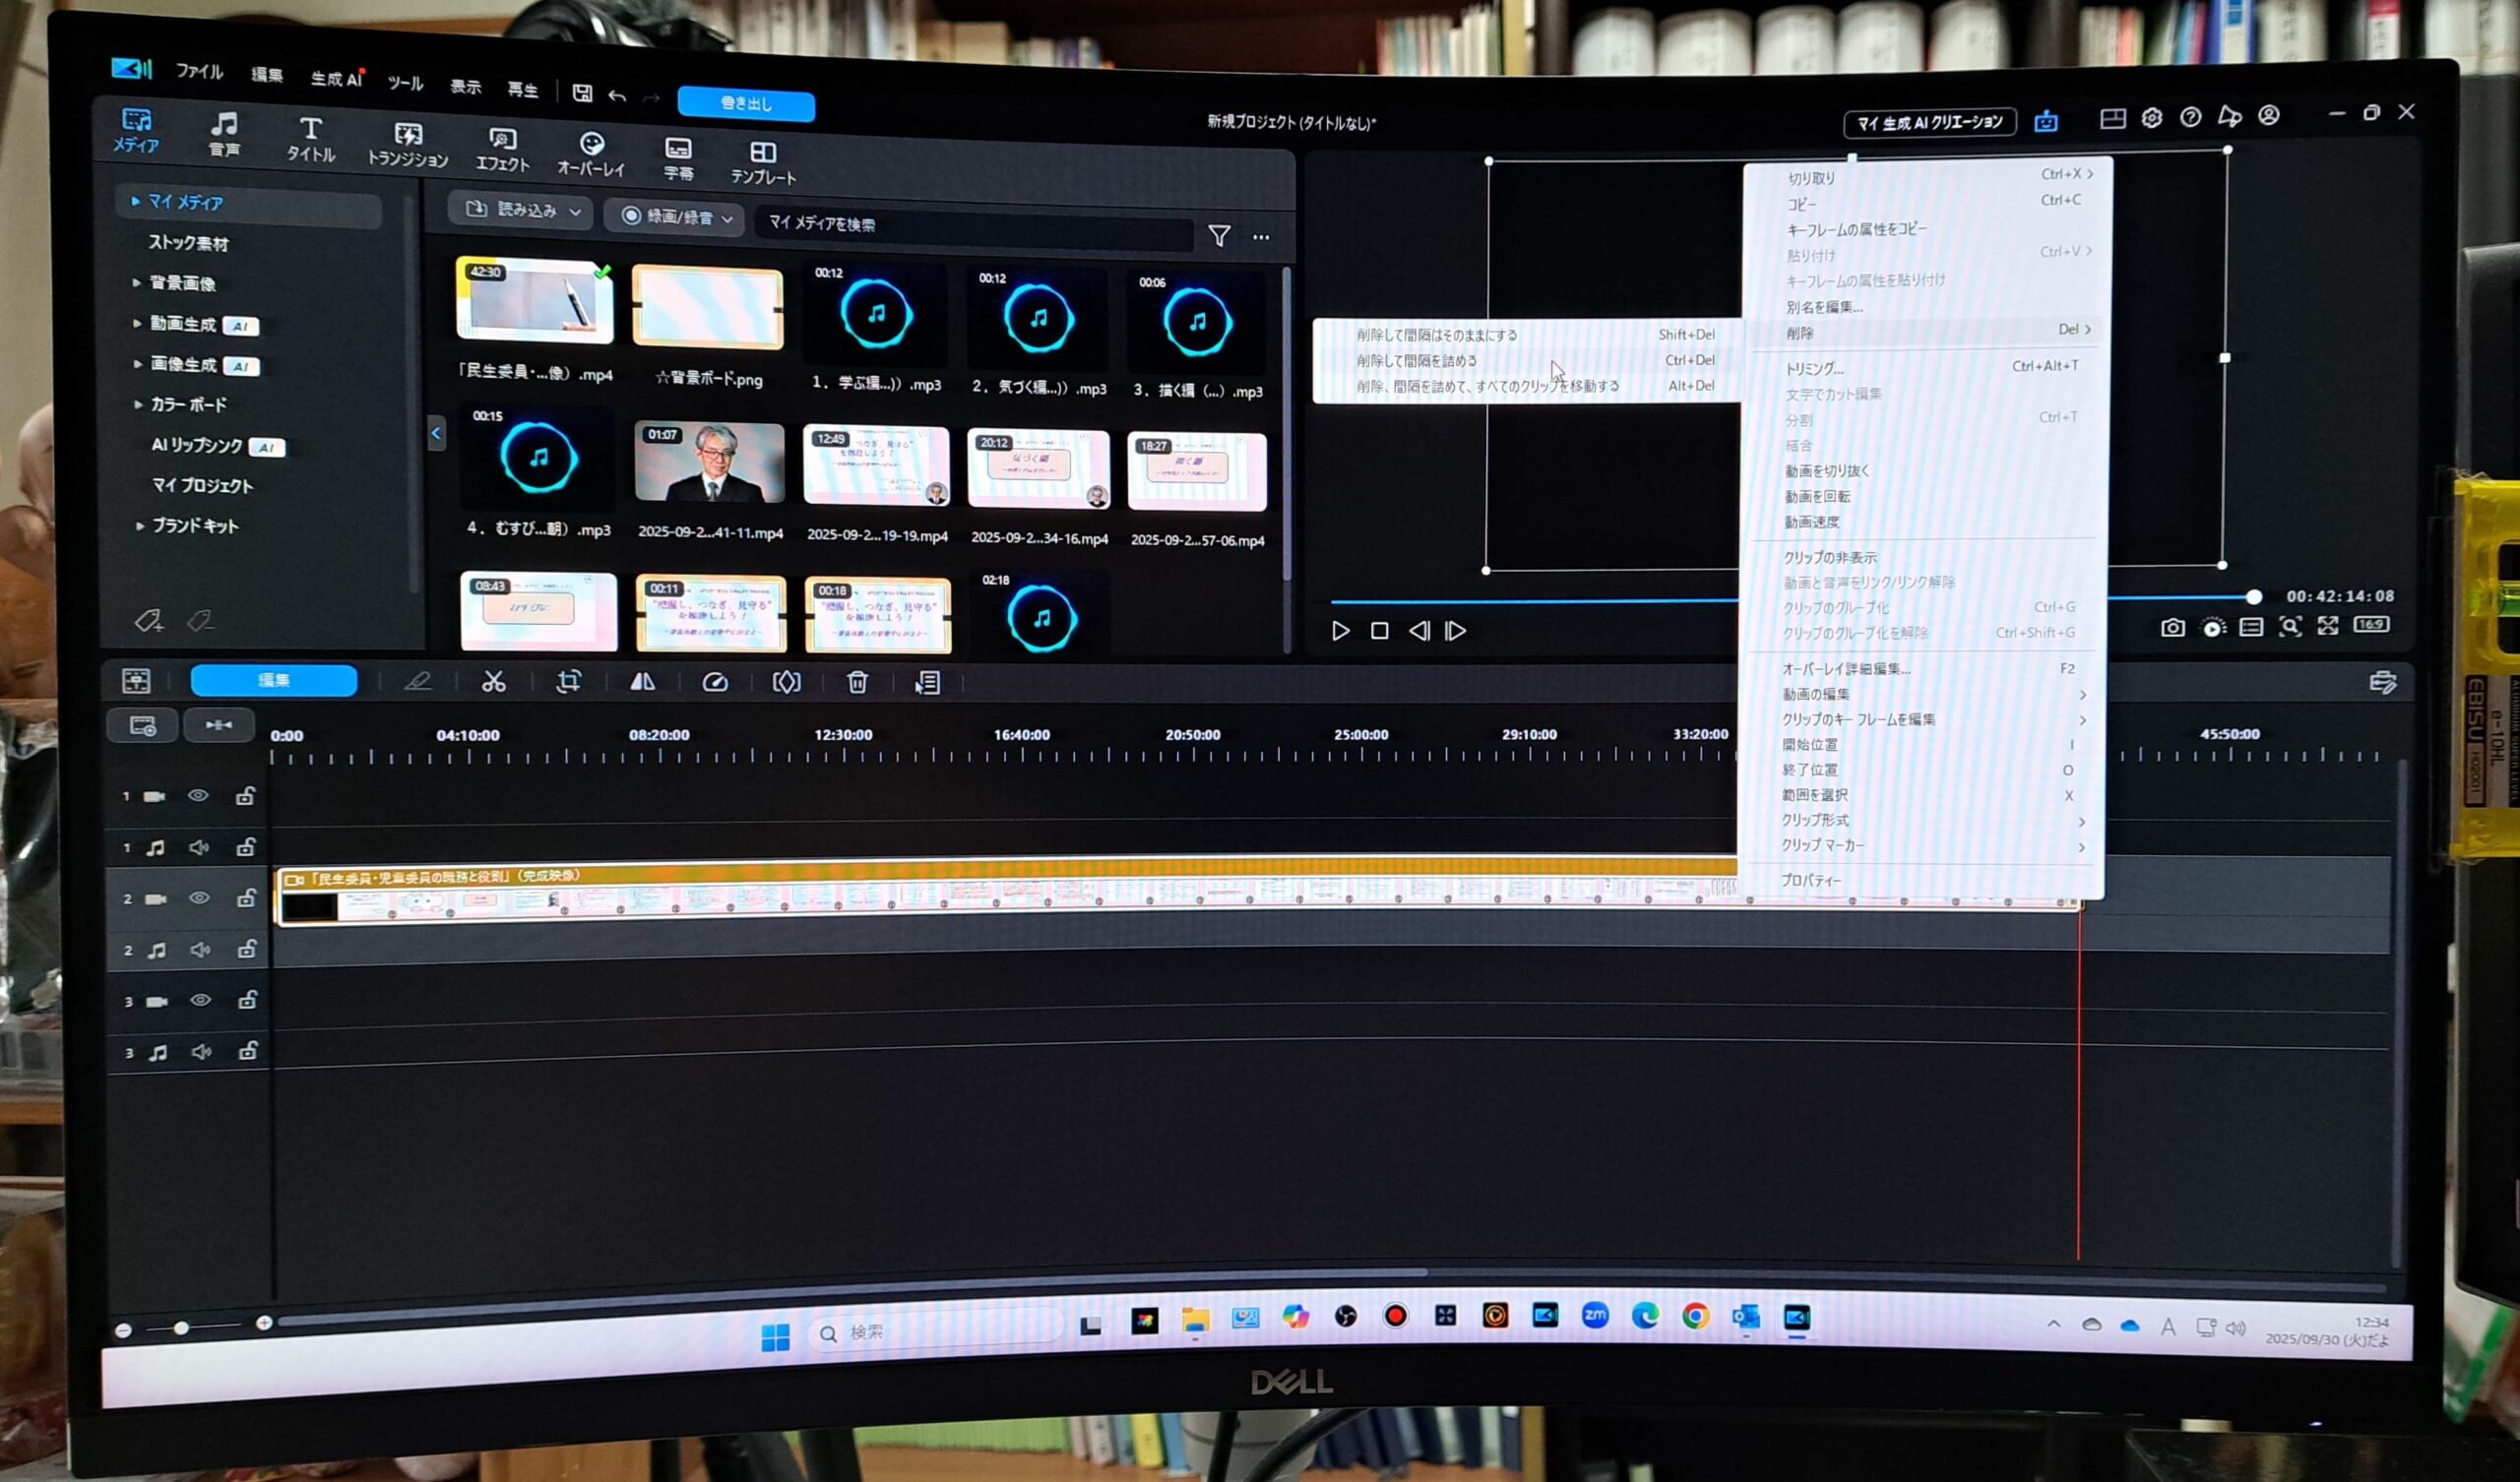
Task: Choose トリミング... from context menu
Action: pyautogui.click(x=1814, y=368)
